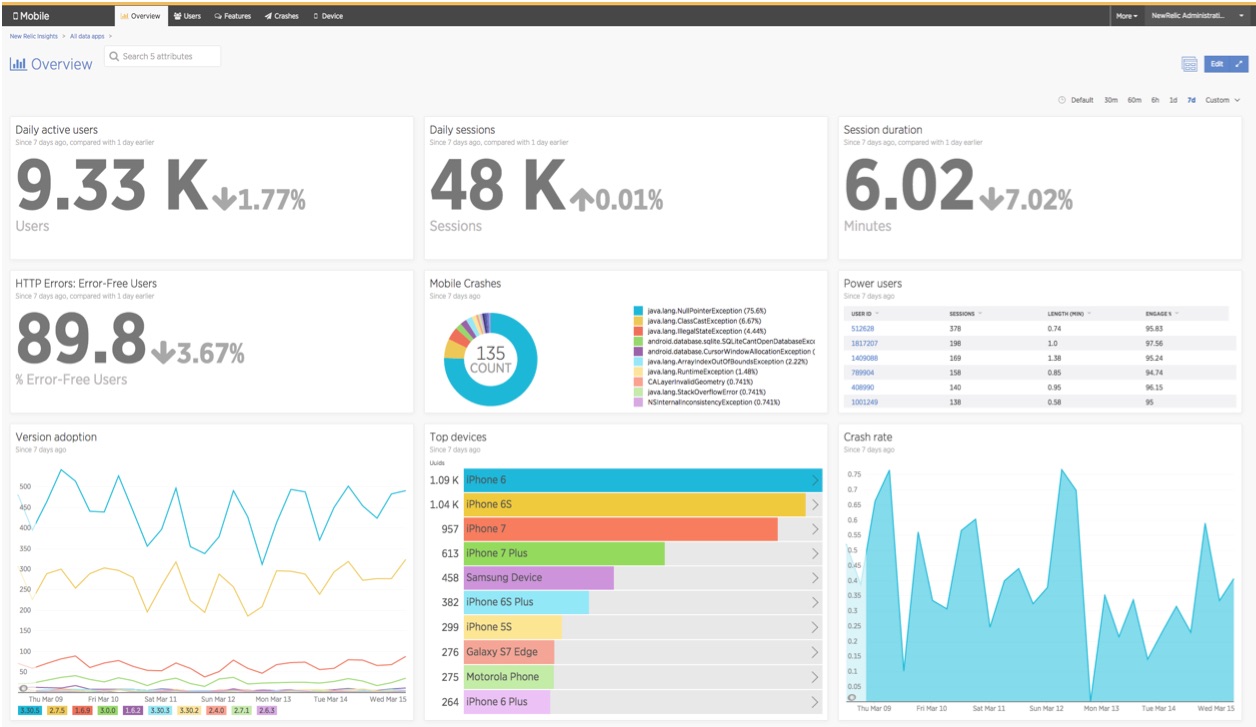The width and height of the screenshot is (1256, 727).
Task: Click the Mobile app title
Action: pos(31,16)
